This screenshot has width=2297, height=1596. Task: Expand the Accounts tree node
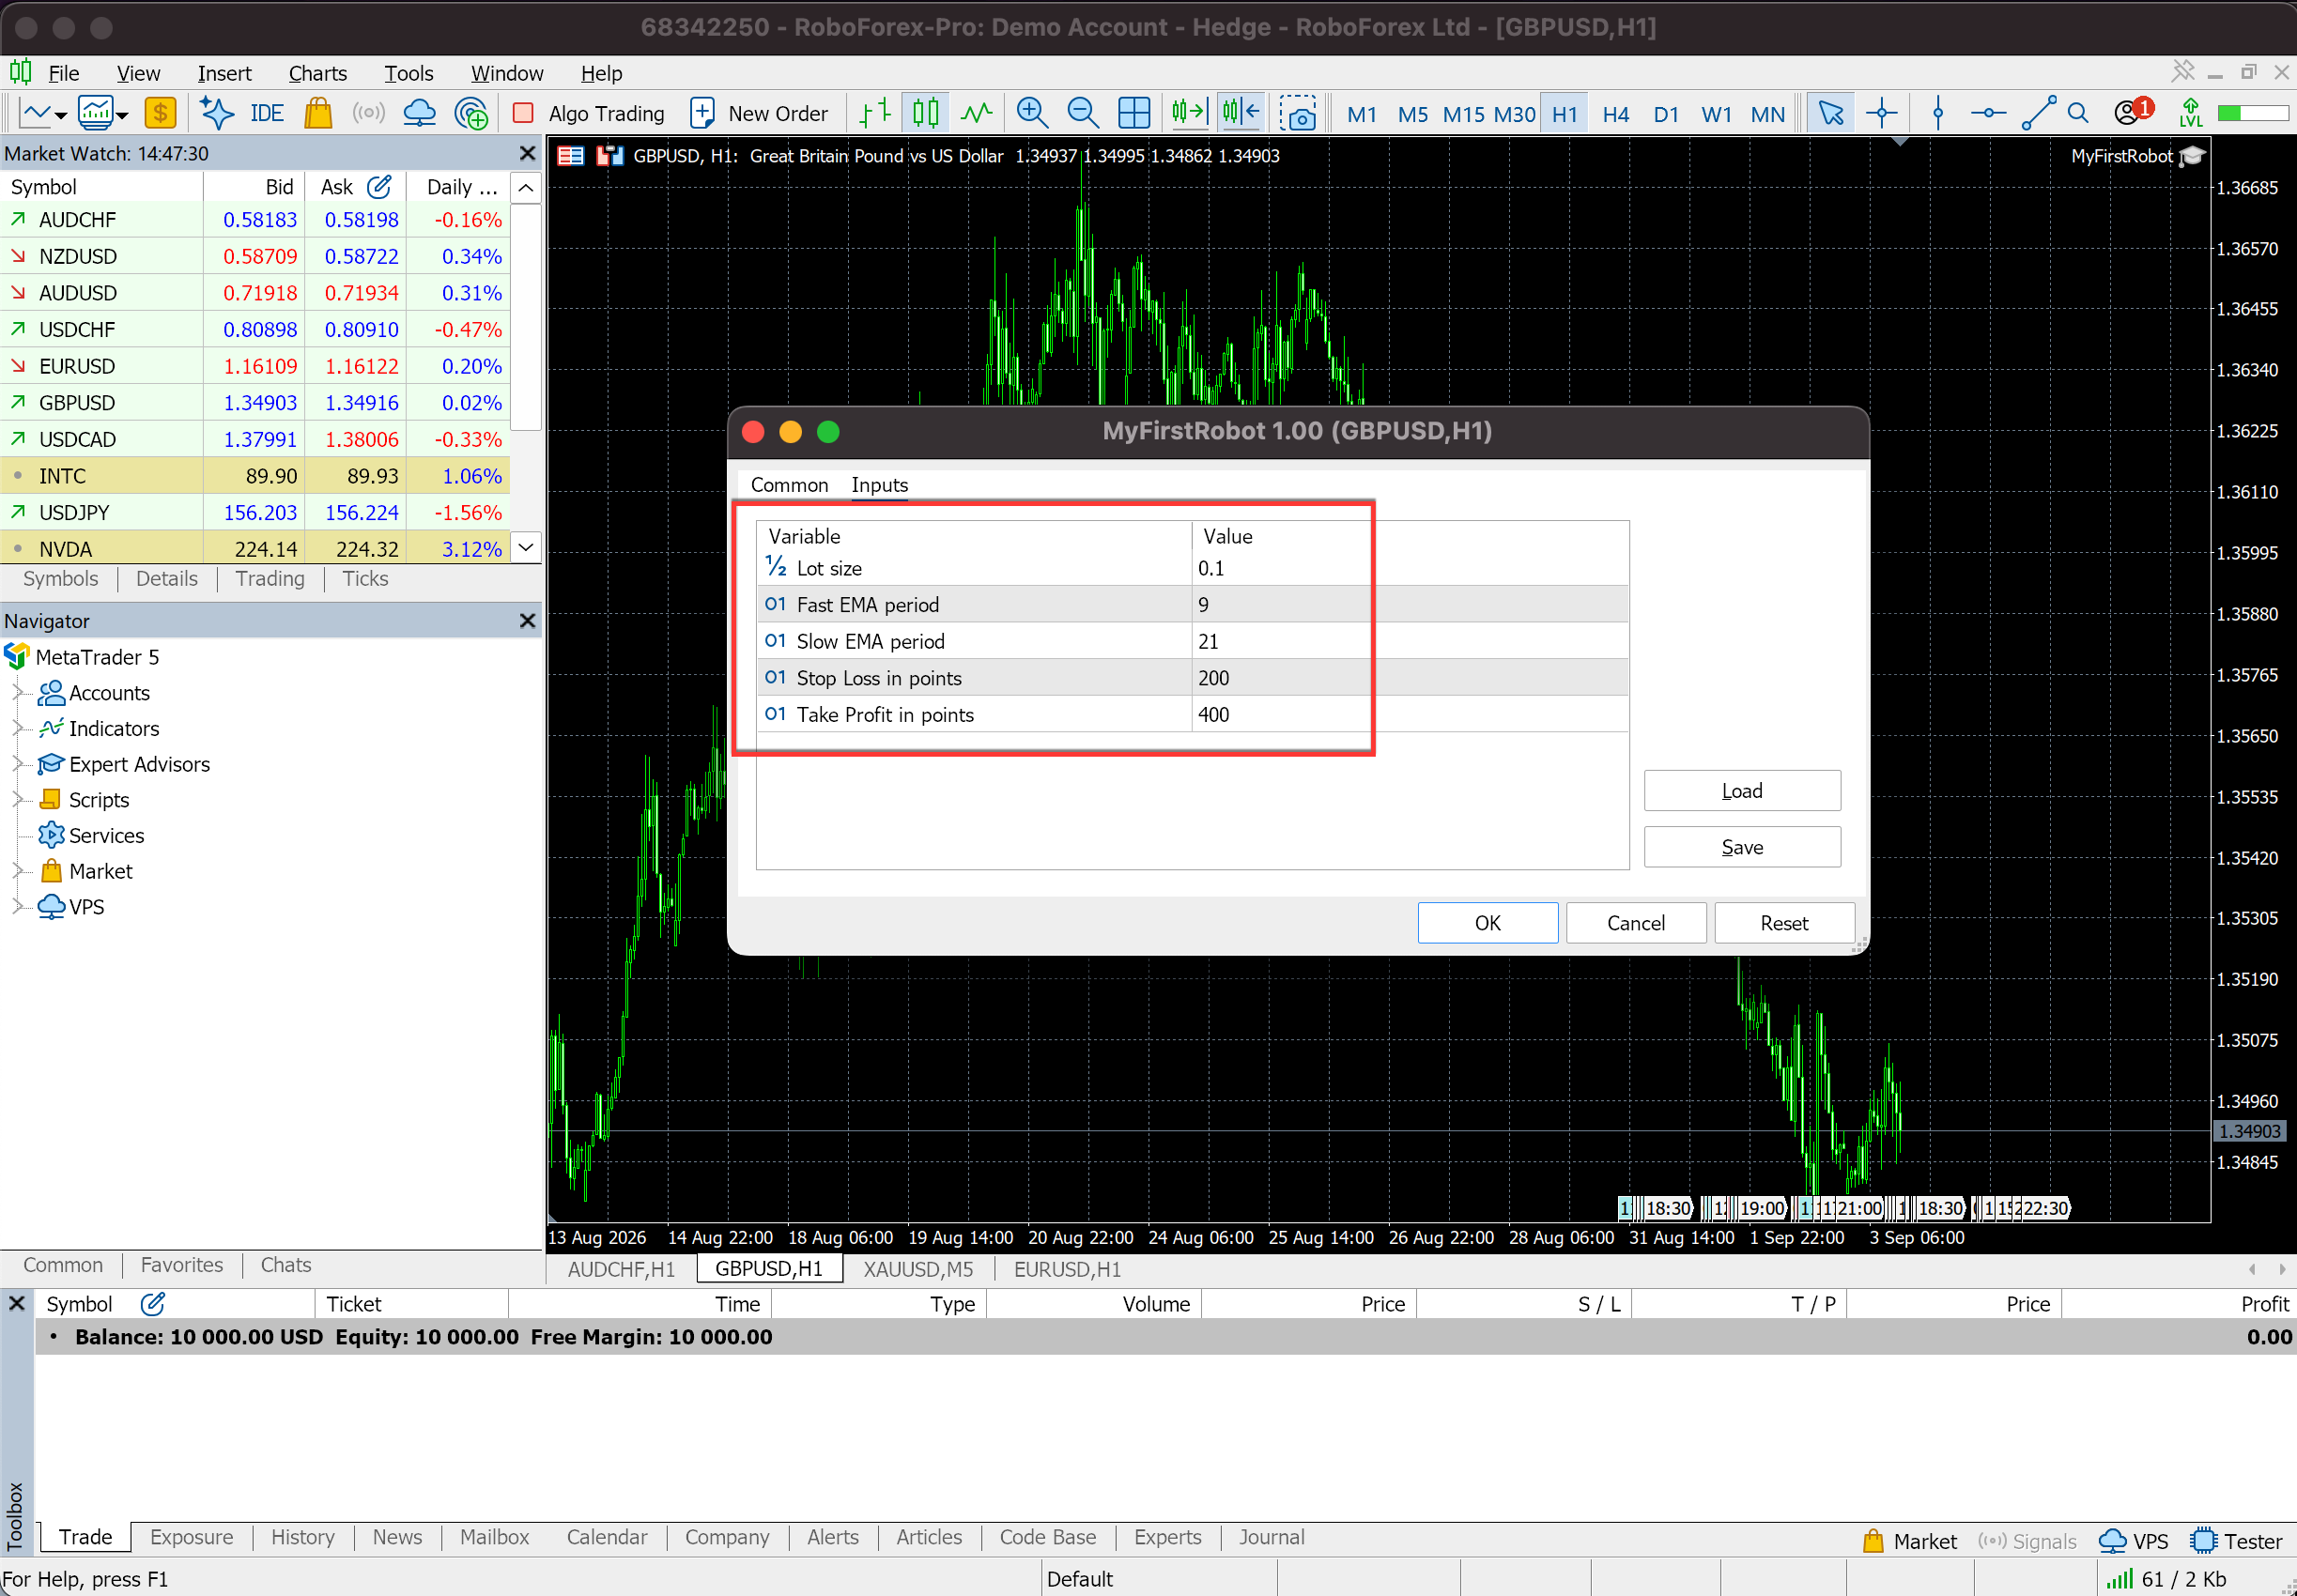[x=17, y=692]
